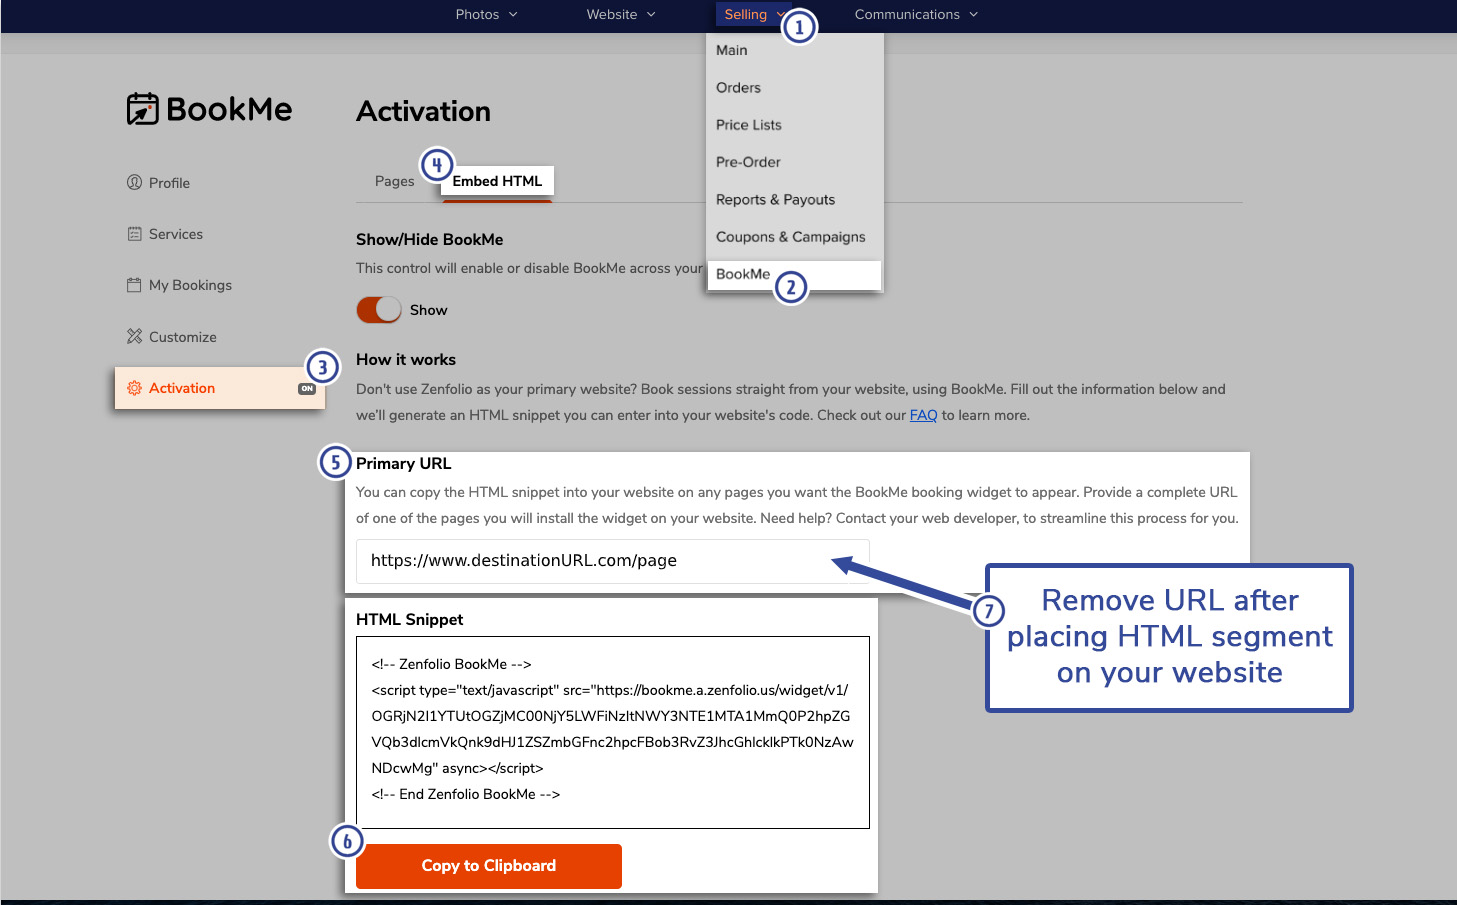
Task: Click the My Bookings calendar icon
Action: click(134, 285)
